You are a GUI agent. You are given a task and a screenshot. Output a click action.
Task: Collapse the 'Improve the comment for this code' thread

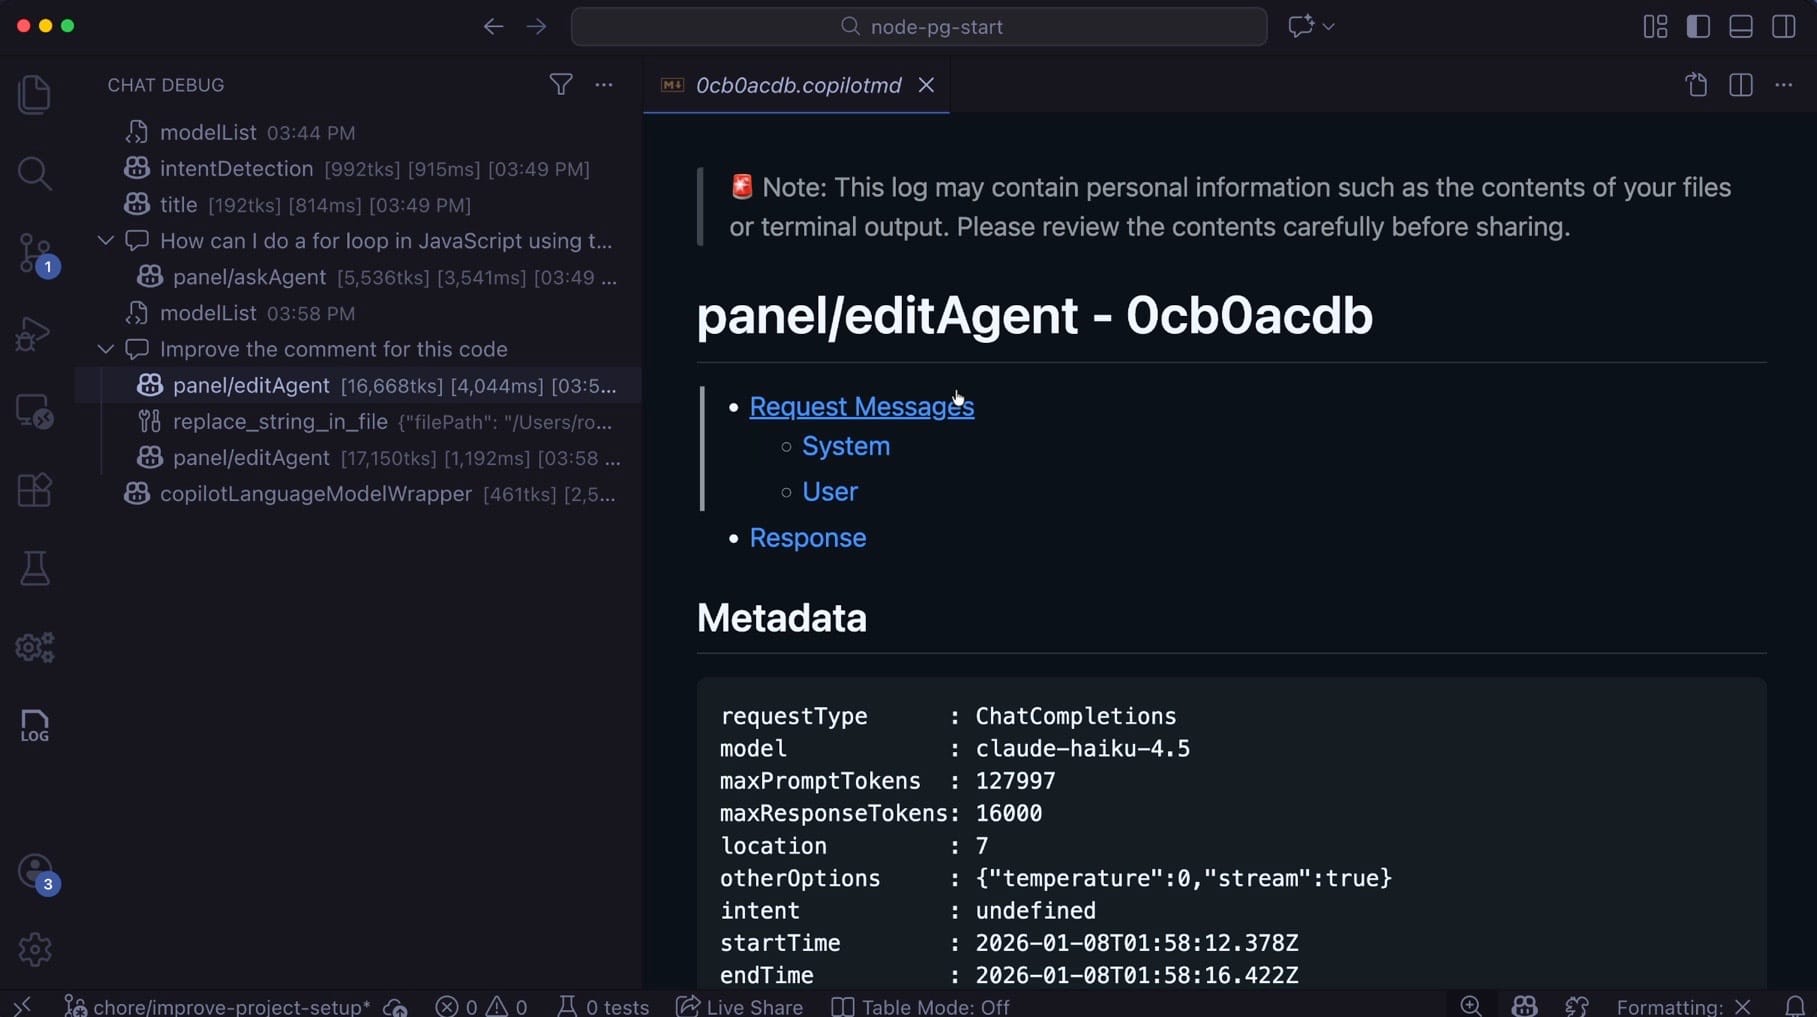[x=106, y=349]
